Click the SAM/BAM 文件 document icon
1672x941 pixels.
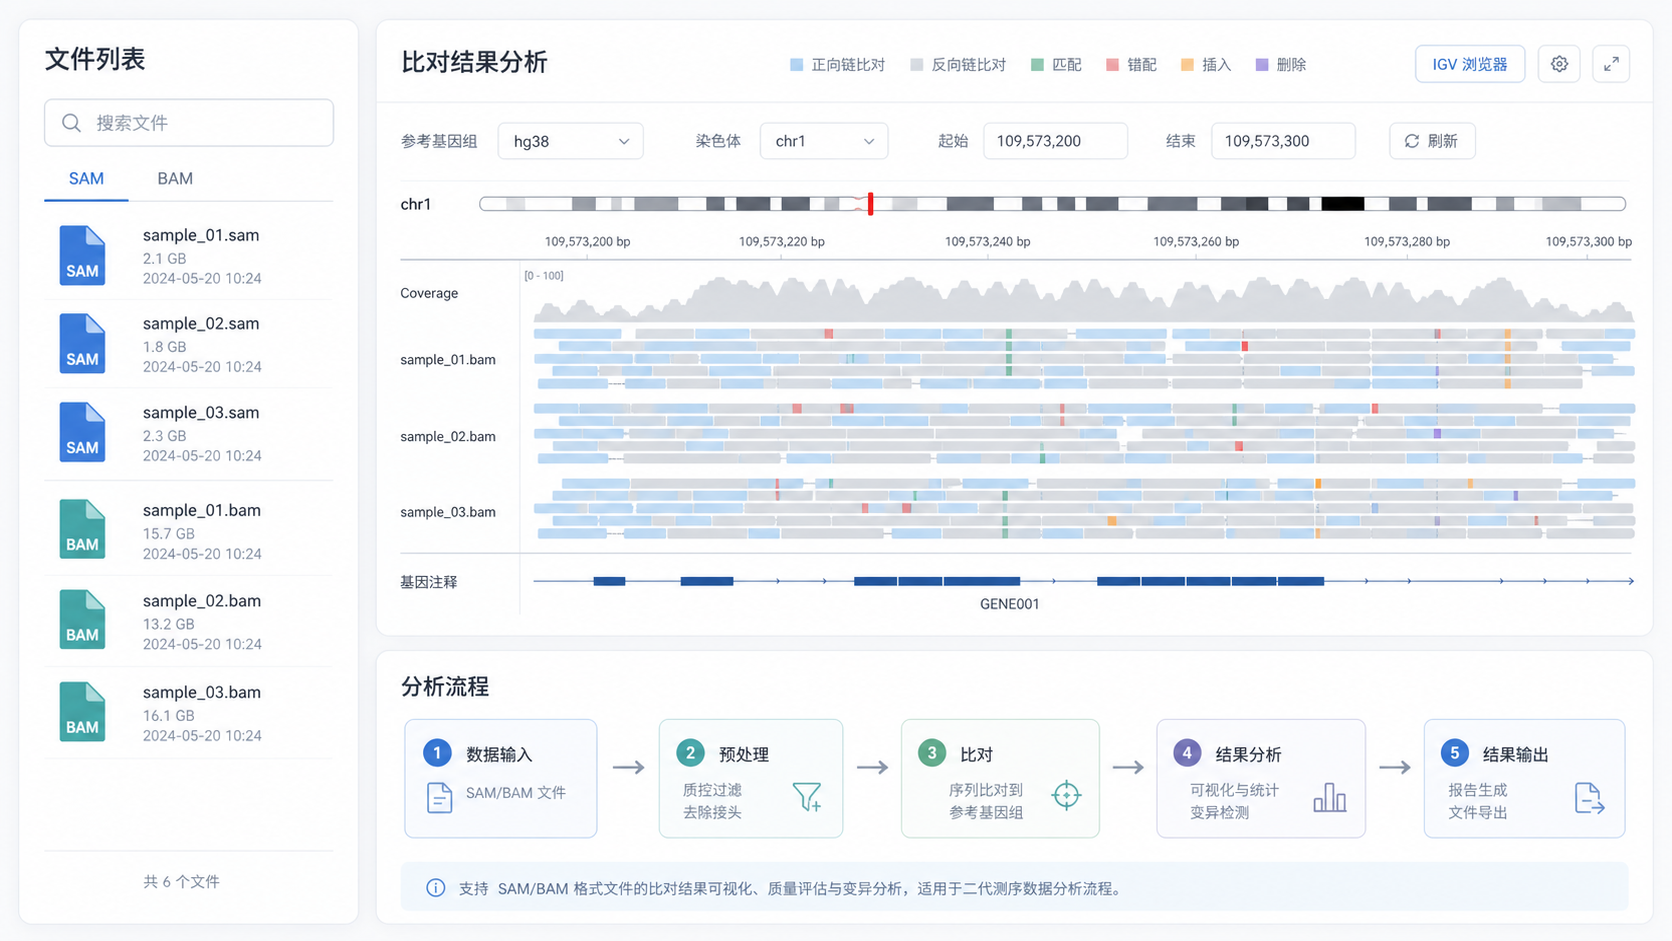[x=439, y=797]
